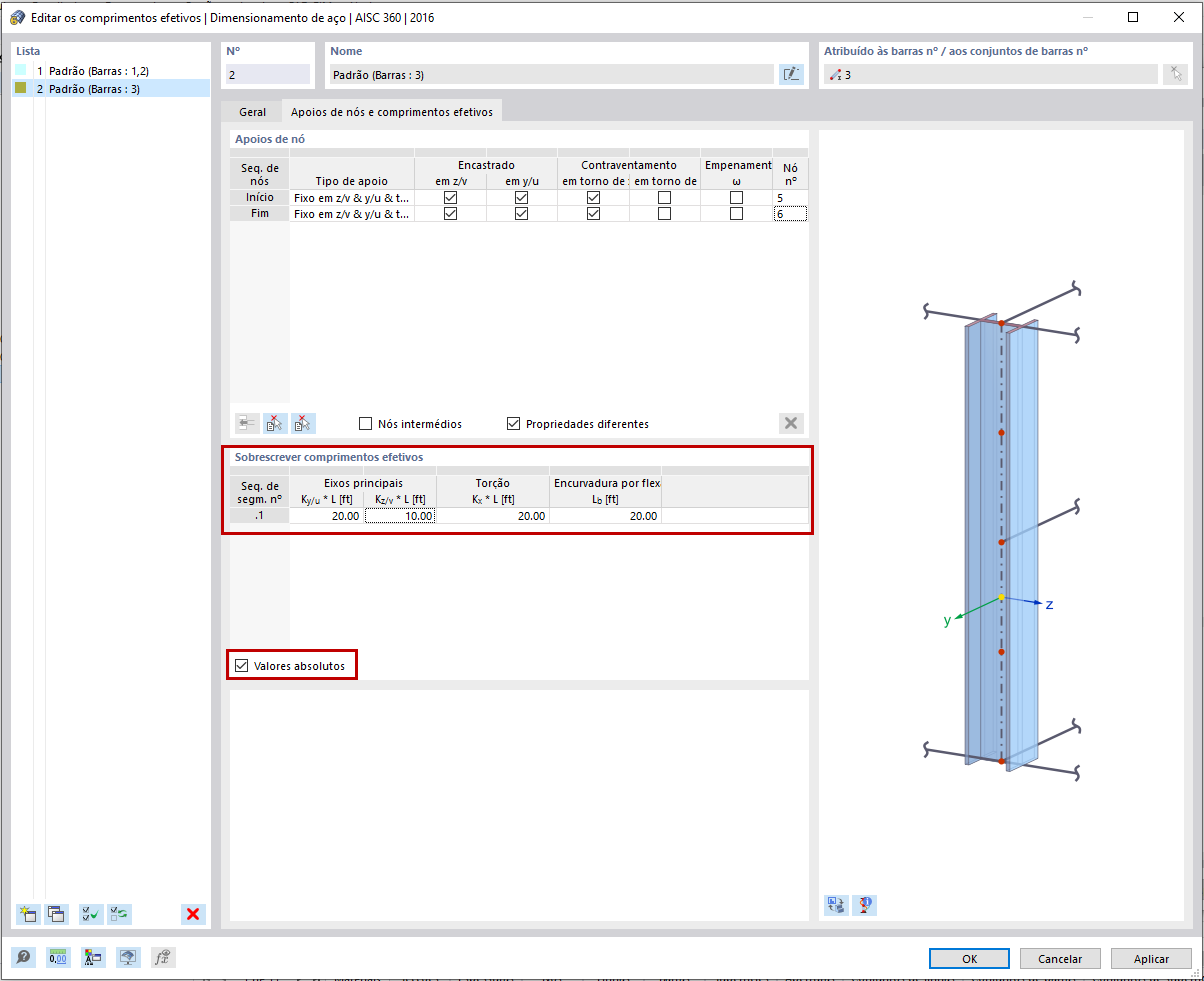Disable the Propriedades diferentes checkbox
Image resolution: width=1204 pixels, height=981 pixels.
click(x=514, y=423)
